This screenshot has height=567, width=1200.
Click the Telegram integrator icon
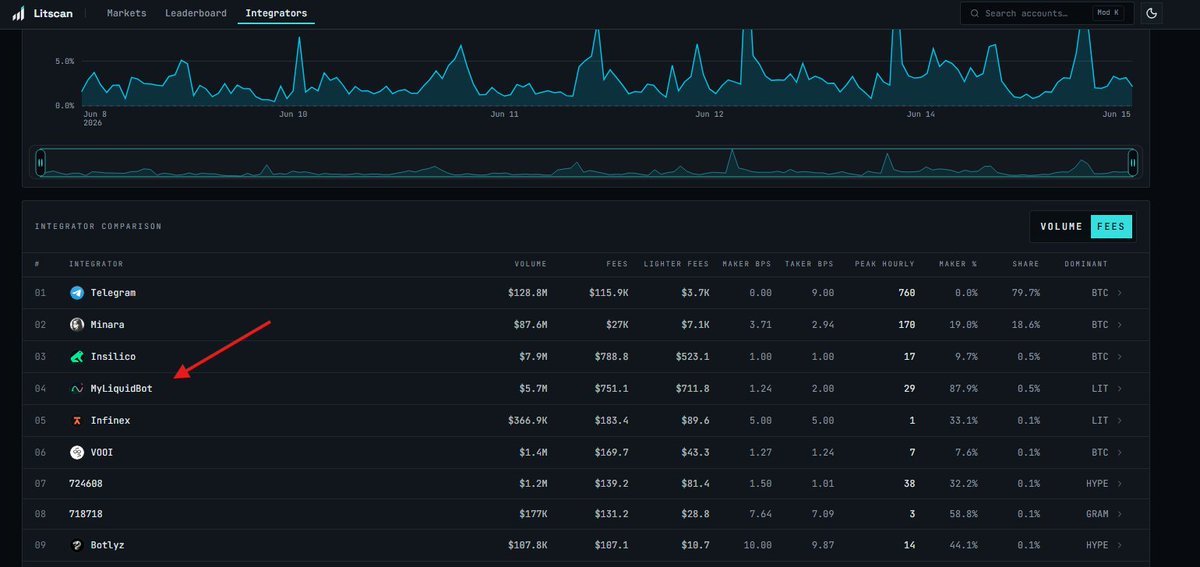pyautogui.click(x=77, y=293)
